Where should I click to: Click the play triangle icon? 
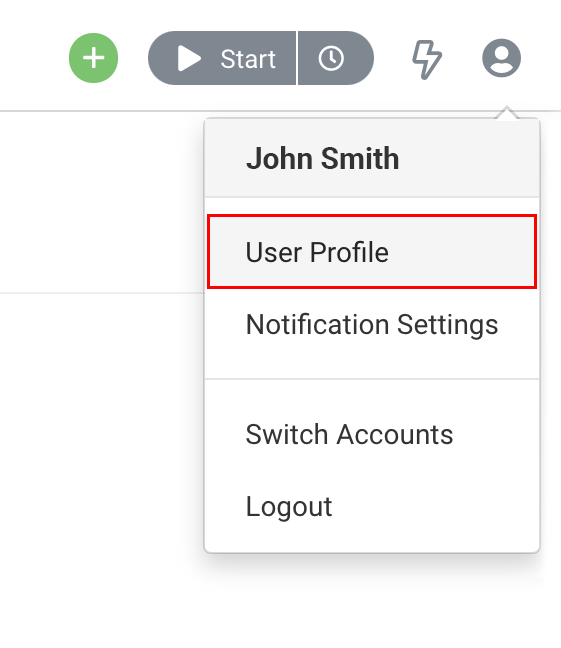(x=189, y=58)
